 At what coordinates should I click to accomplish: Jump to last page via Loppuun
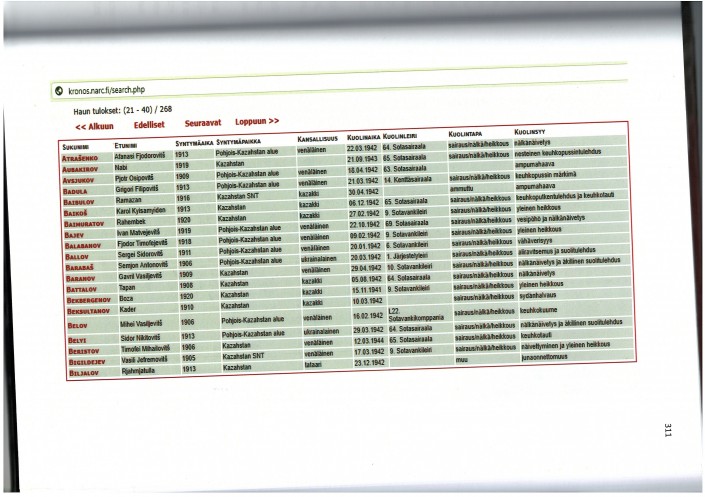257,122
